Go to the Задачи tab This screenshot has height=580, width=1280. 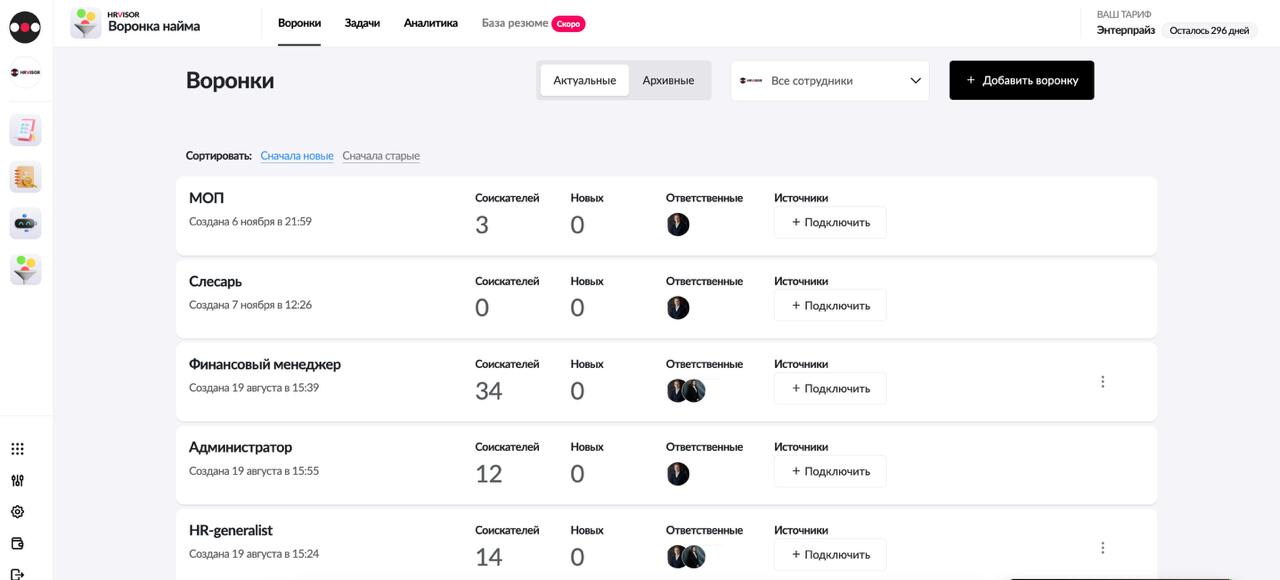coord(362,23)
